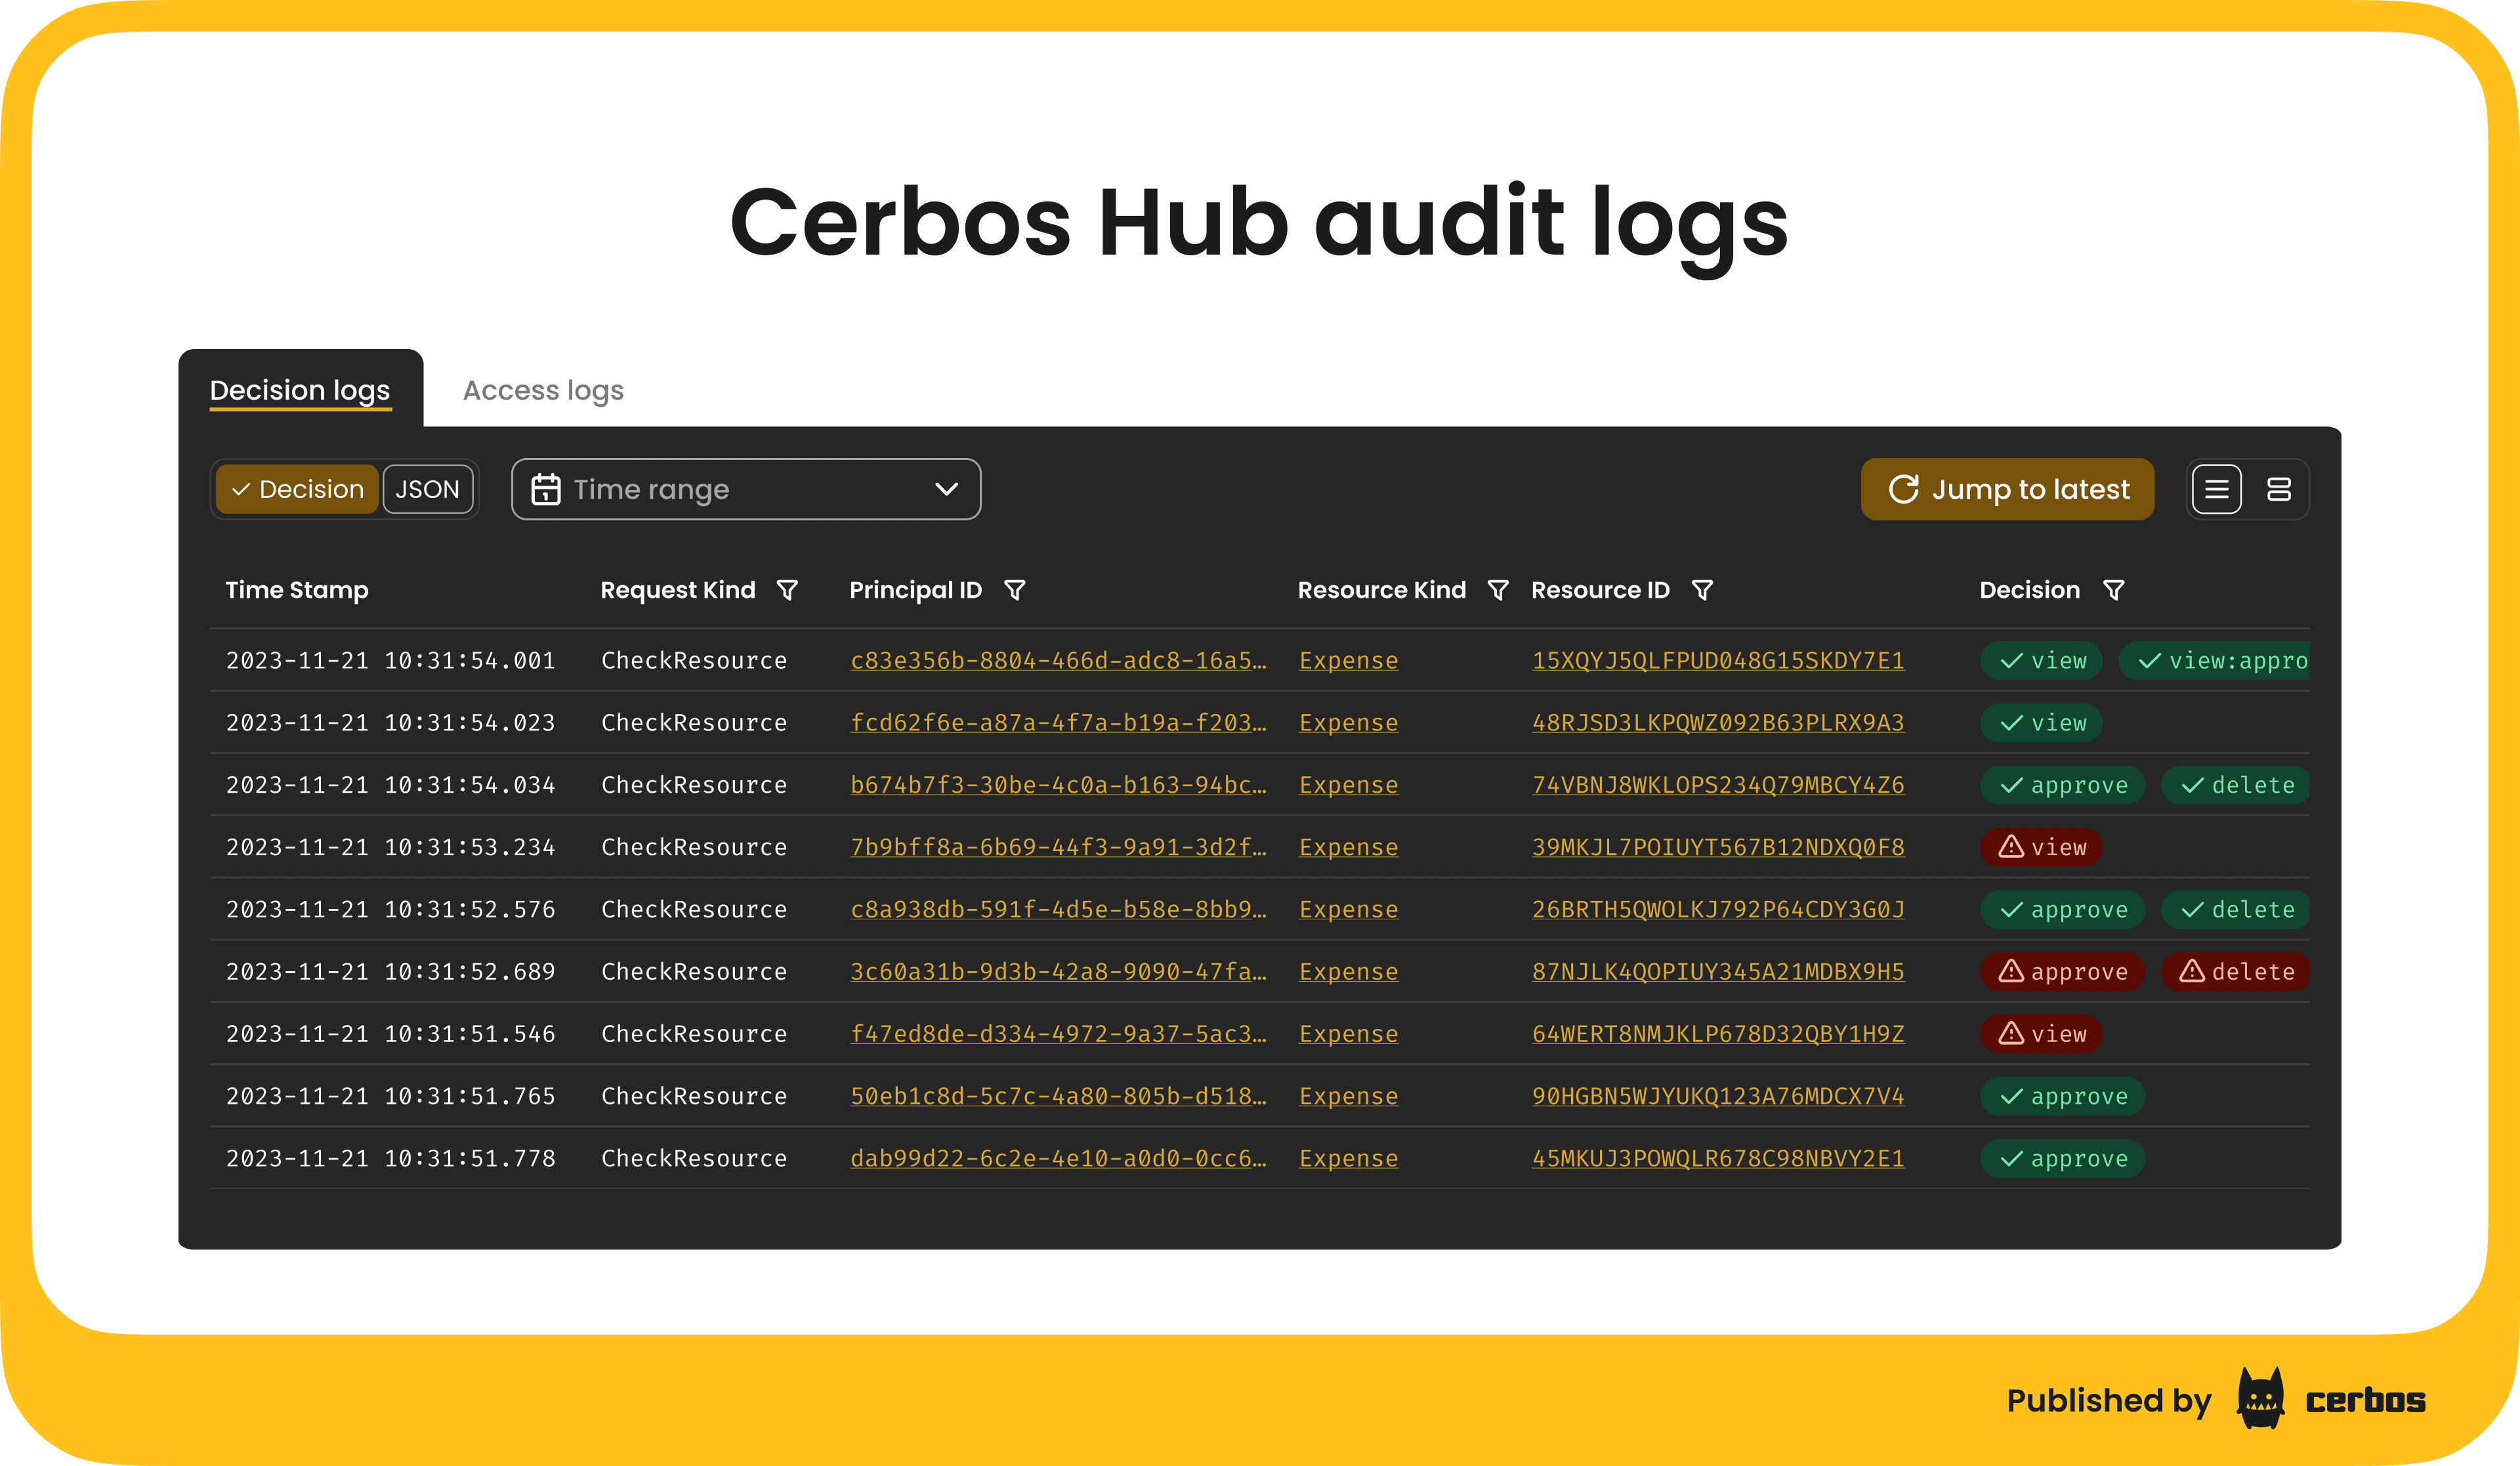Screen dimensions: 2520x1466
Task: Open the Resource ID filter icon
Action: click(x=1703, y=590)
